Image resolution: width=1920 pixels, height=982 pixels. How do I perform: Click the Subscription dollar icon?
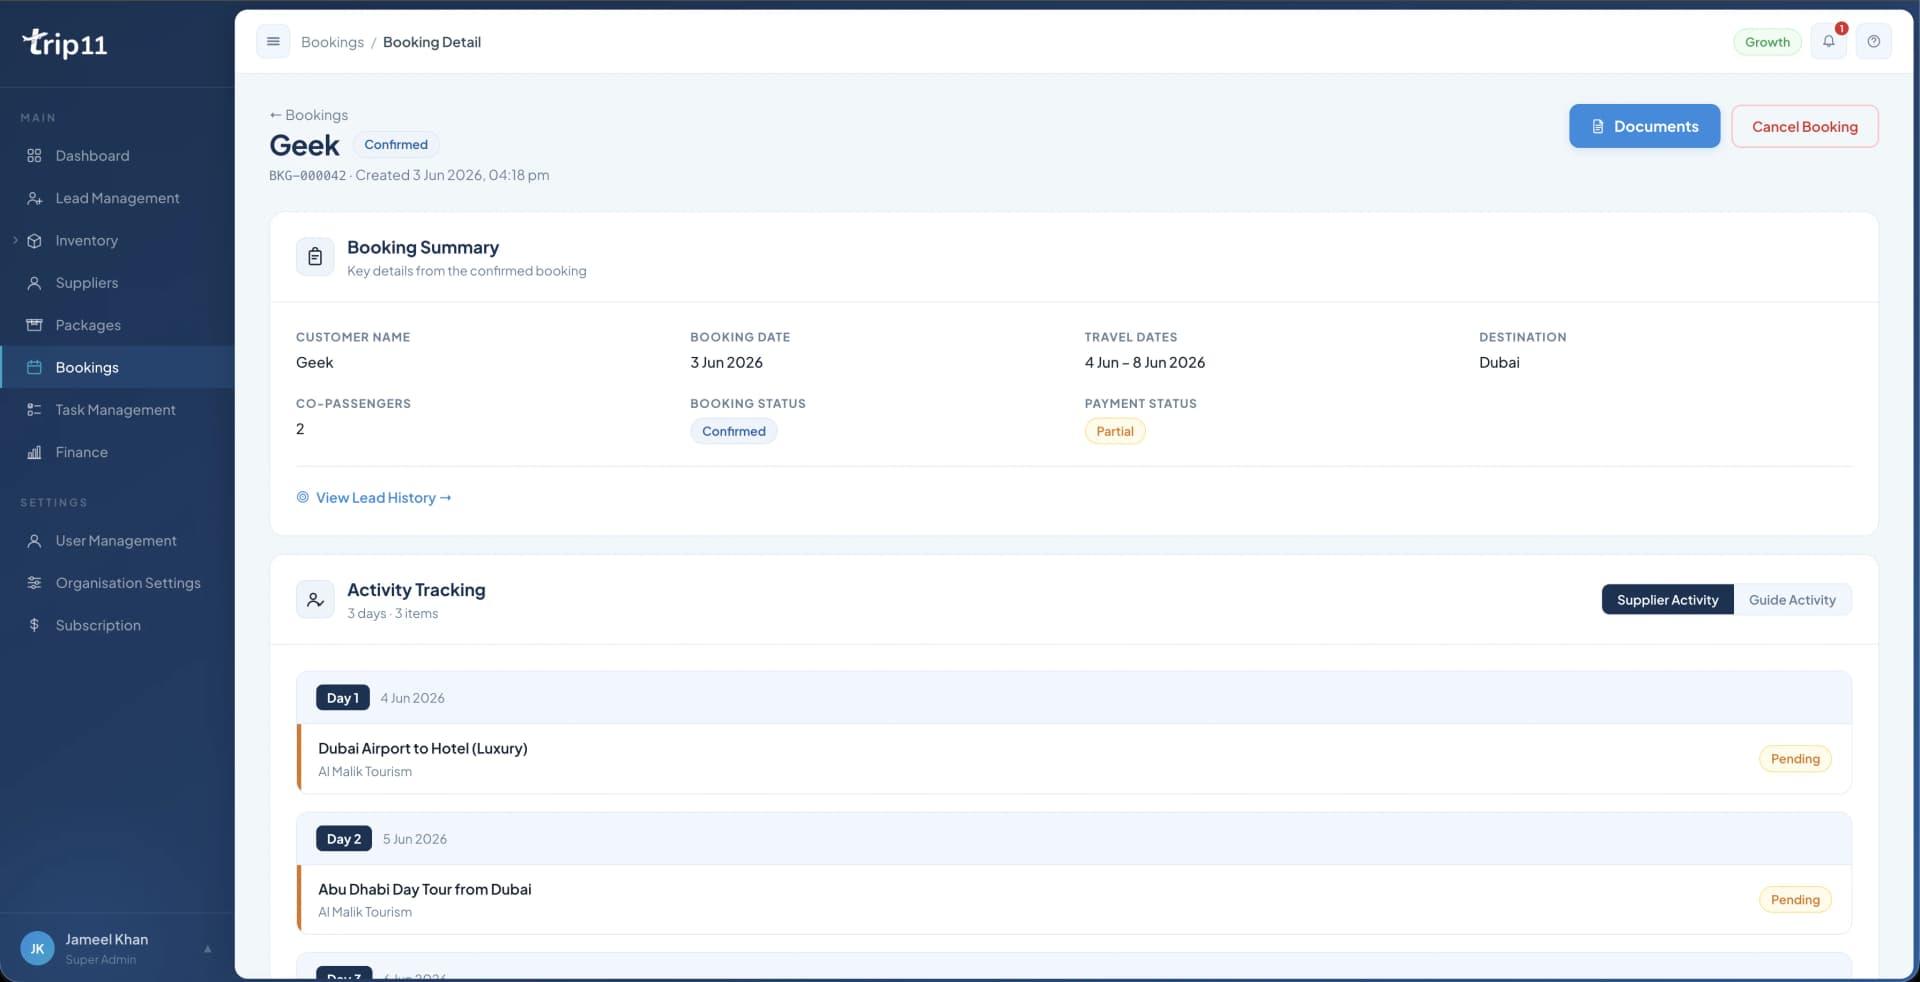[34, 625]
